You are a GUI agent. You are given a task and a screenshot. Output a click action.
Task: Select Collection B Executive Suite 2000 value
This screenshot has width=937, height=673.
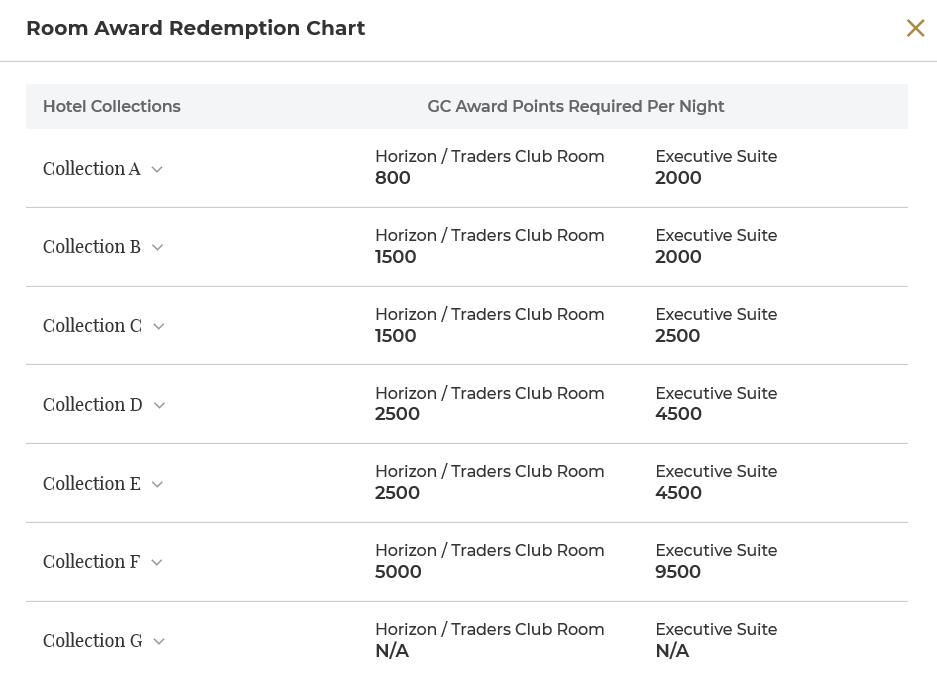coord(678,256)
